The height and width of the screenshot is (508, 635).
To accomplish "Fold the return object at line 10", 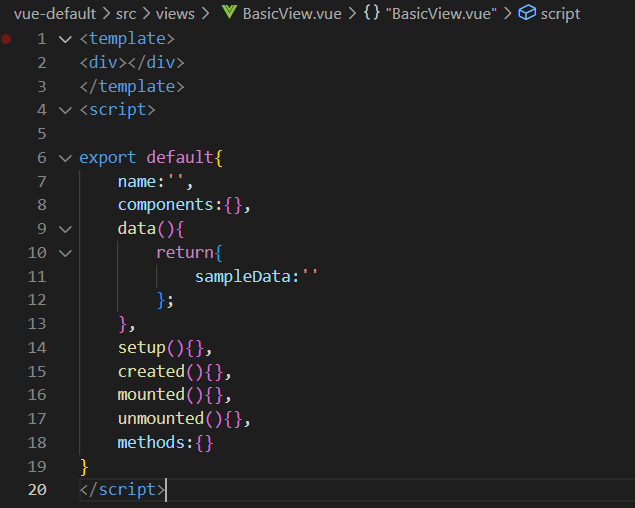I will (65, 253).
